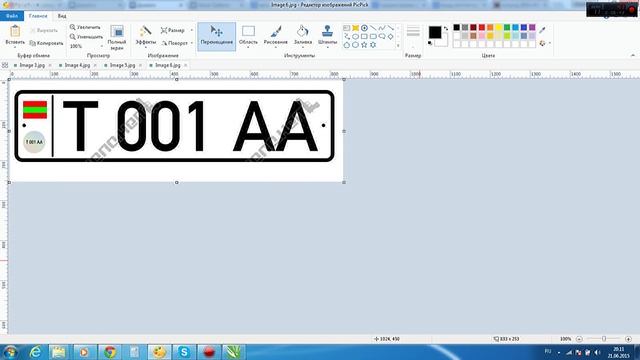Click the black foreground color box

click(x=435, y=32)
